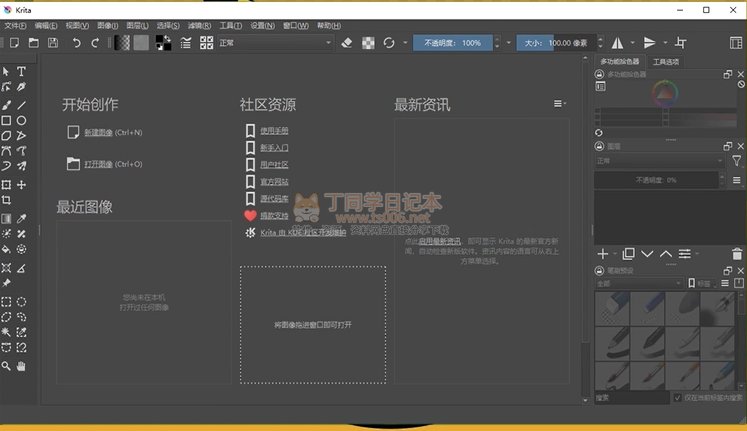Activate the Pan hand tool
The width and height of the screenshot is (747, 431).
pos(22,366)
